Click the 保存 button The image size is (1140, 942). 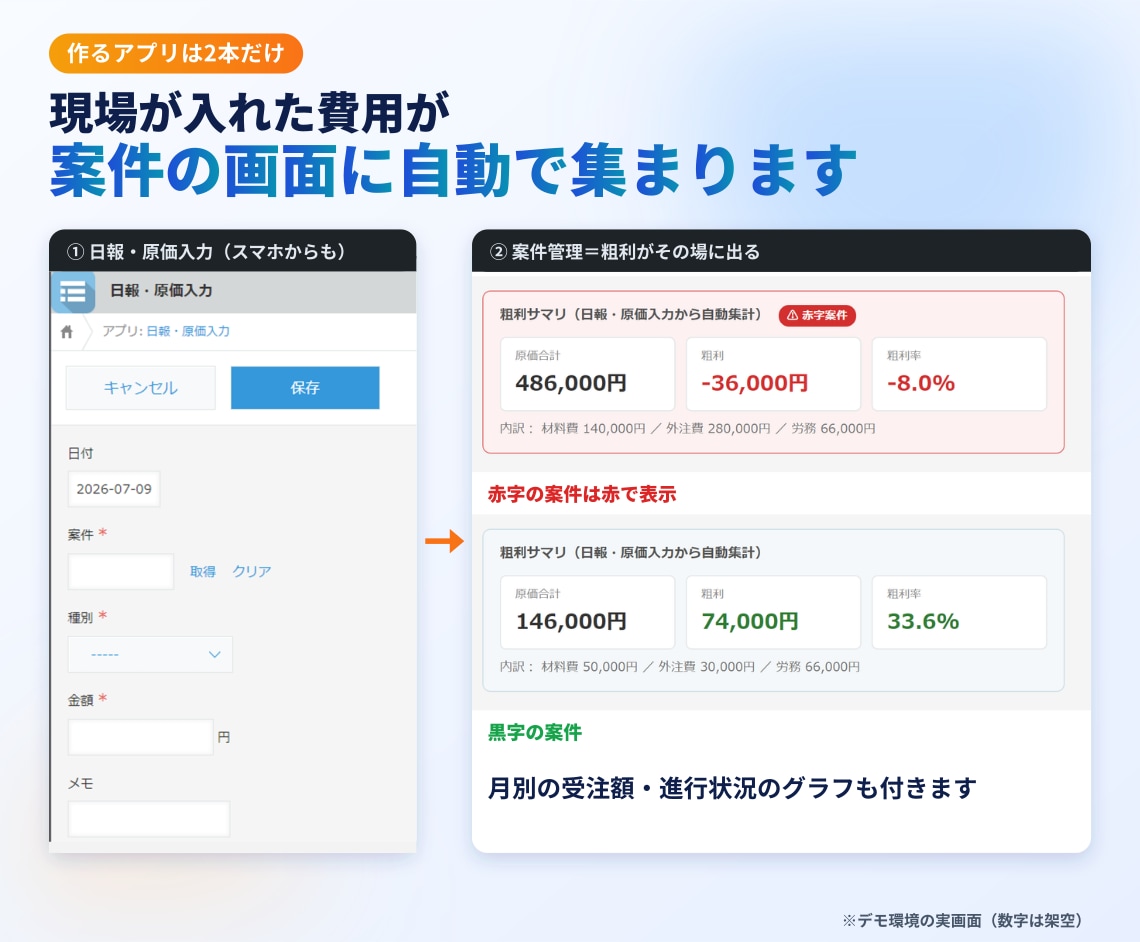[x=305, y=387]
